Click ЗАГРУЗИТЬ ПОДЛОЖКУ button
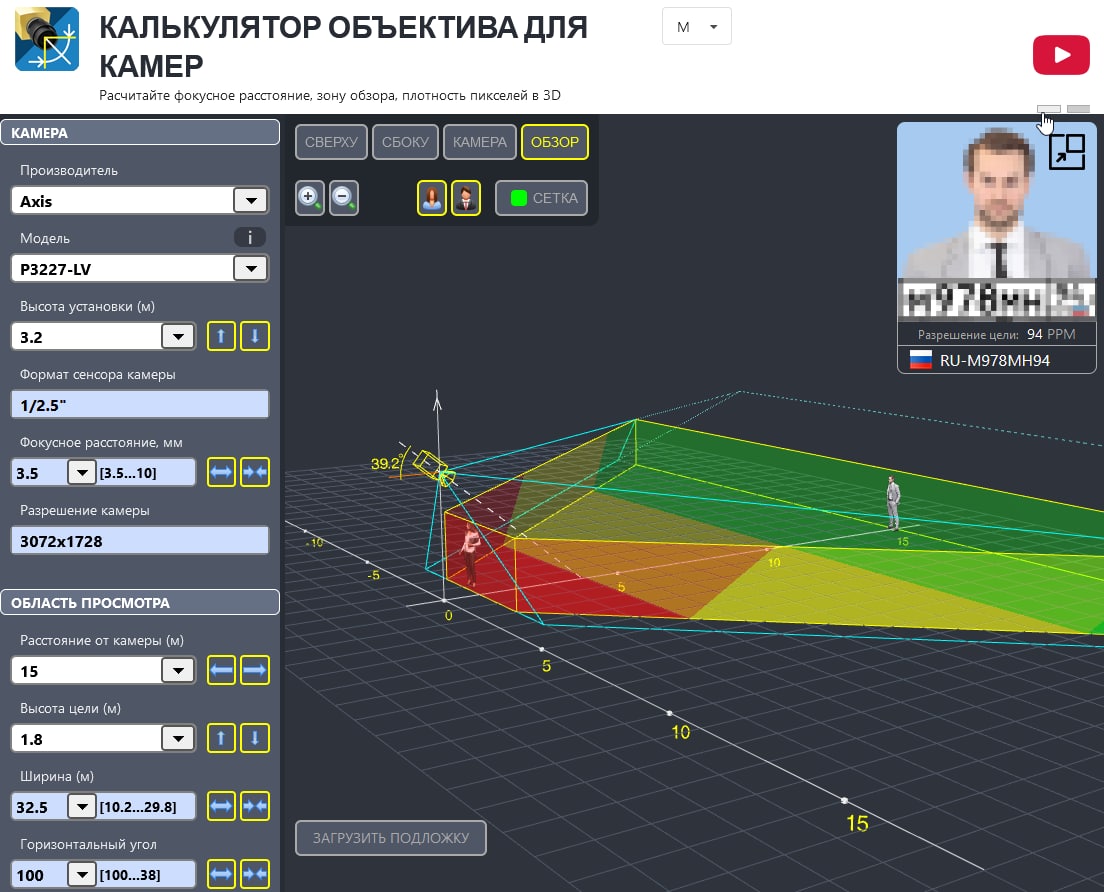The height and width of the screenshot is (892, 1104). (x=391, y=838)
